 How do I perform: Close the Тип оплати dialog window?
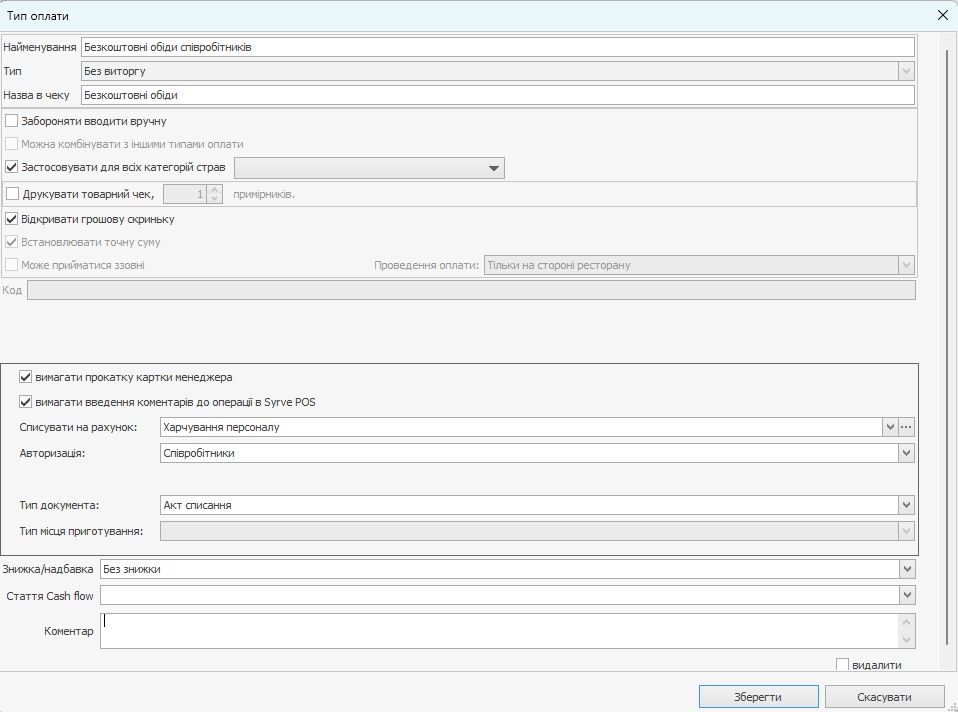click(x=941, y=15)
